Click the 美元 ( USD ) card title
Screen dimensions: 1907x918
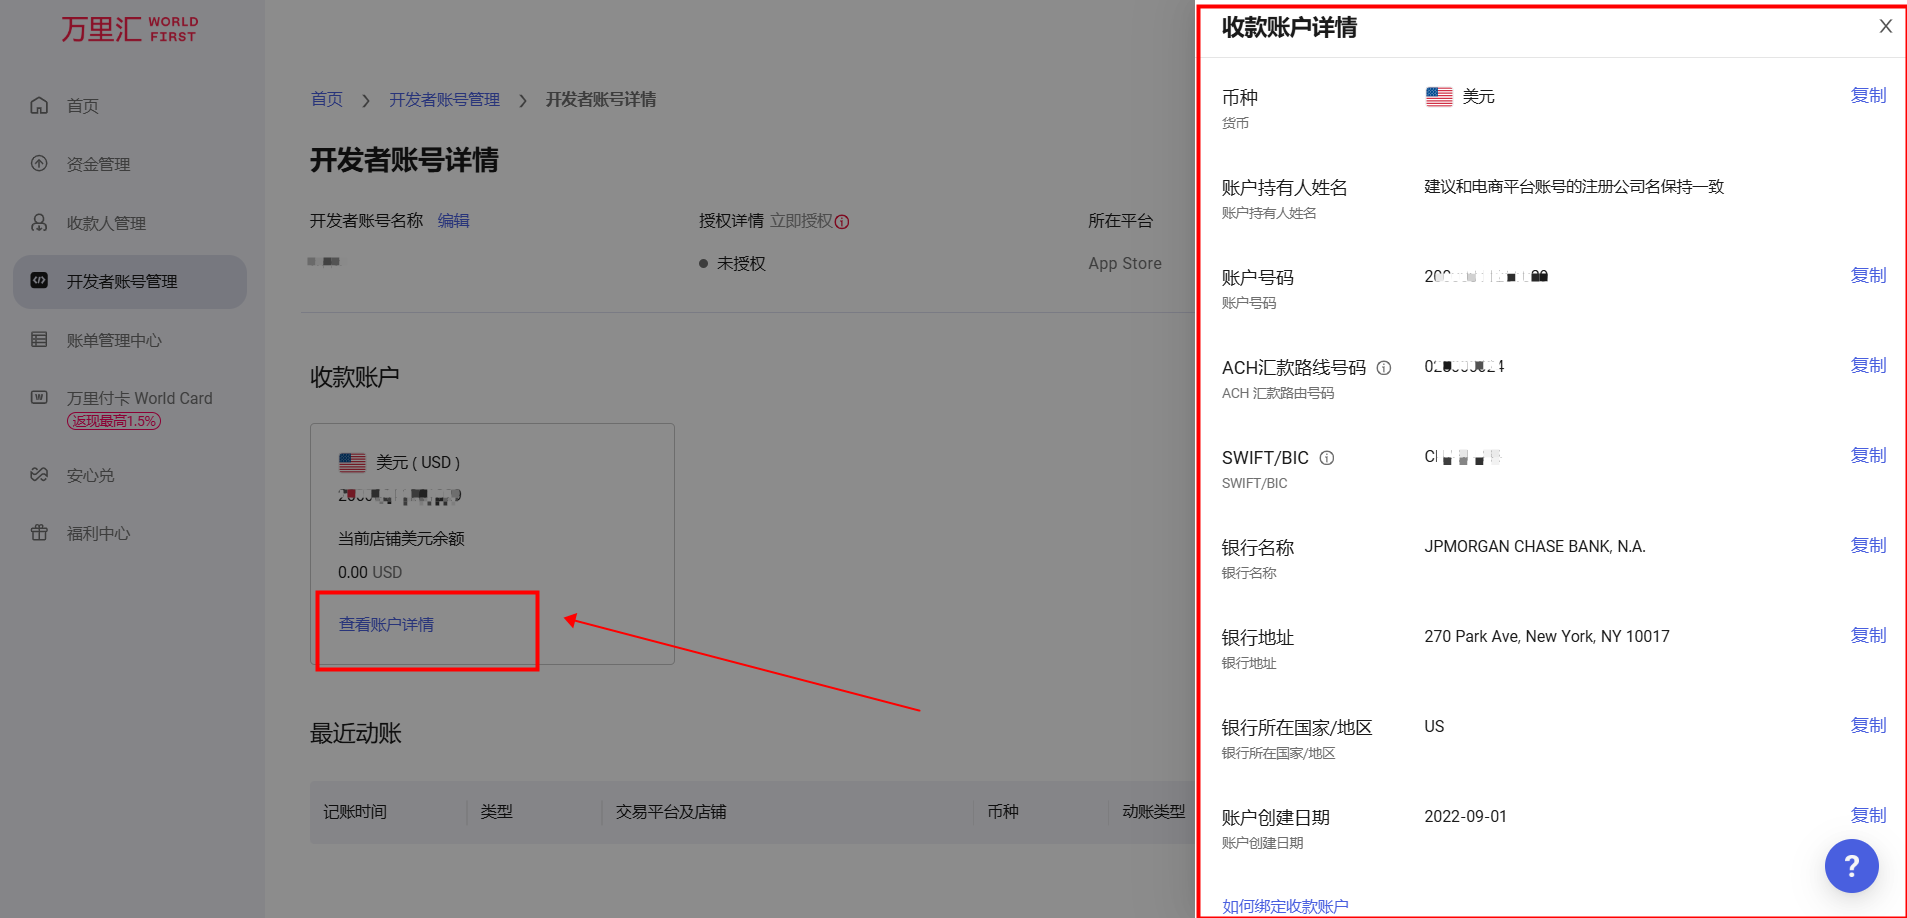[x=418, y=463]
